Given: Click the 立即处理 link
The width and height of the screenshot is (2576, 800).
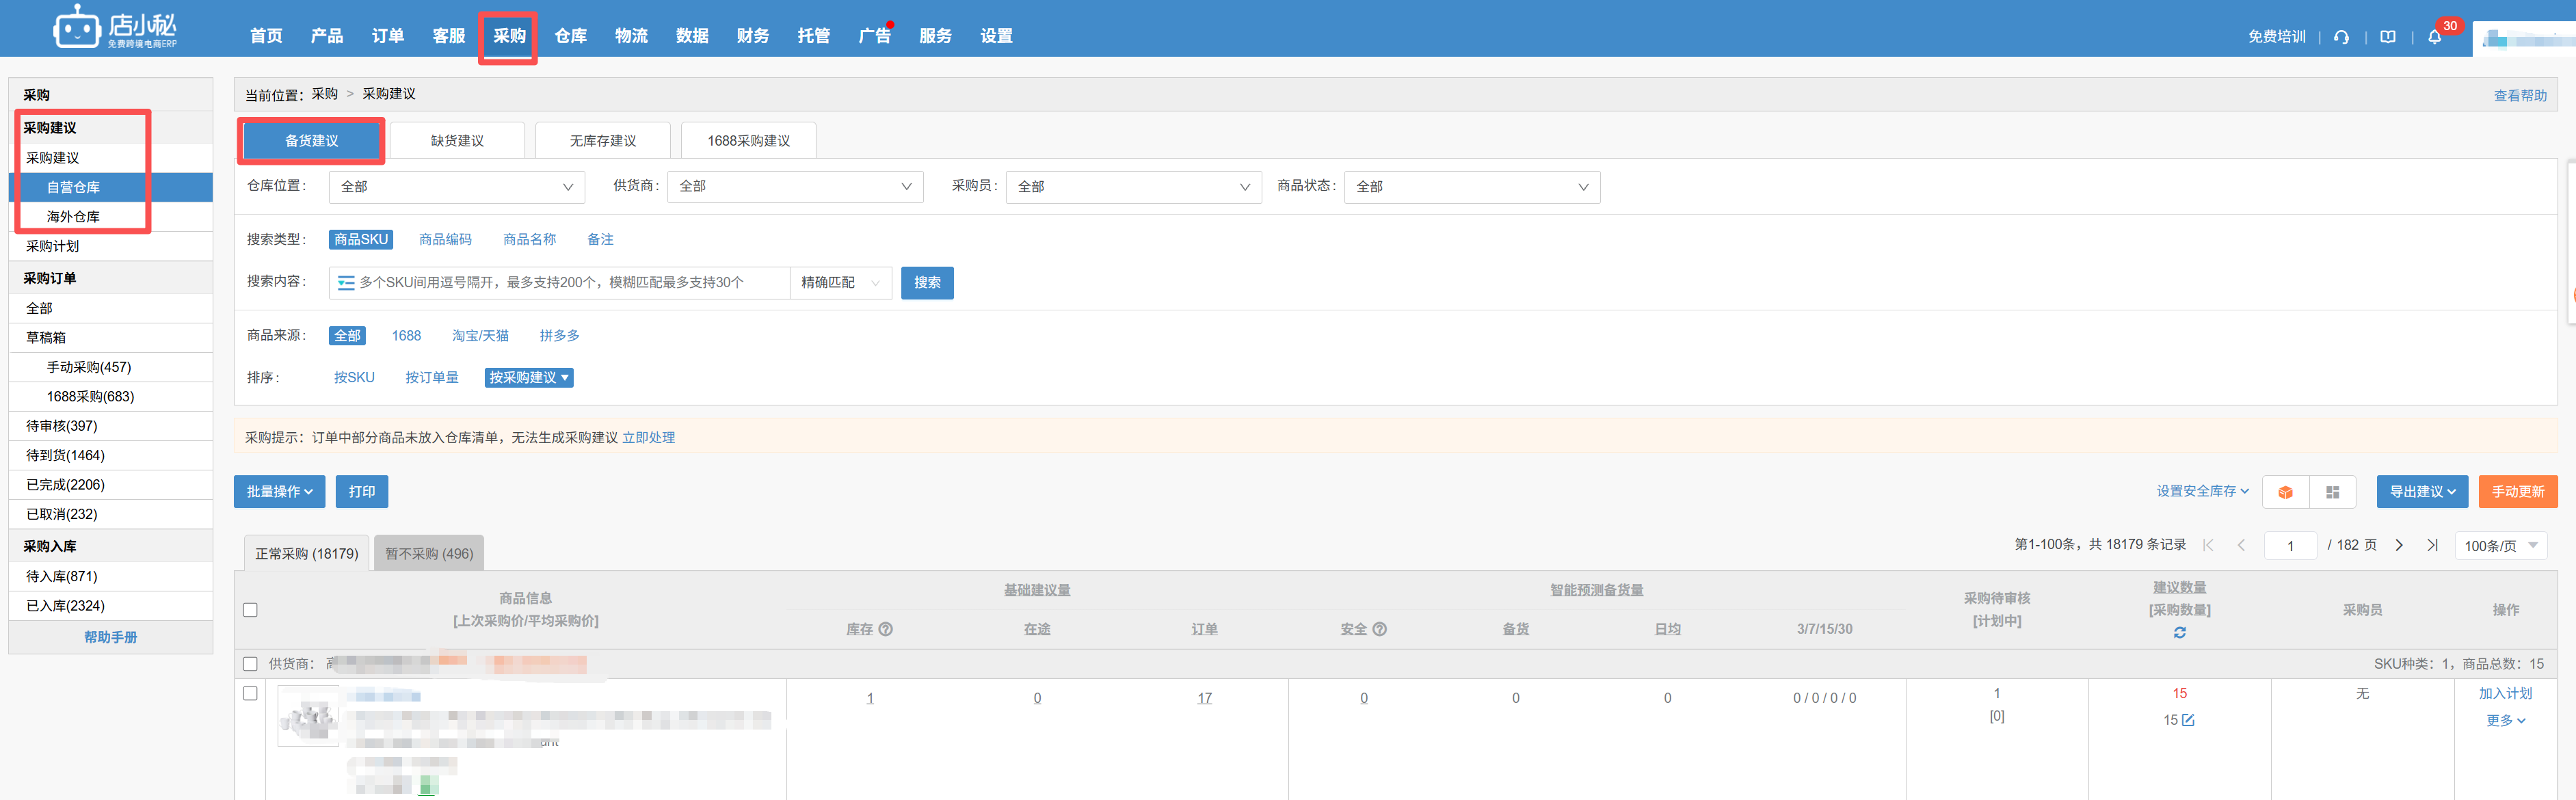Looking at the screenshot, I should coord(648,438).
